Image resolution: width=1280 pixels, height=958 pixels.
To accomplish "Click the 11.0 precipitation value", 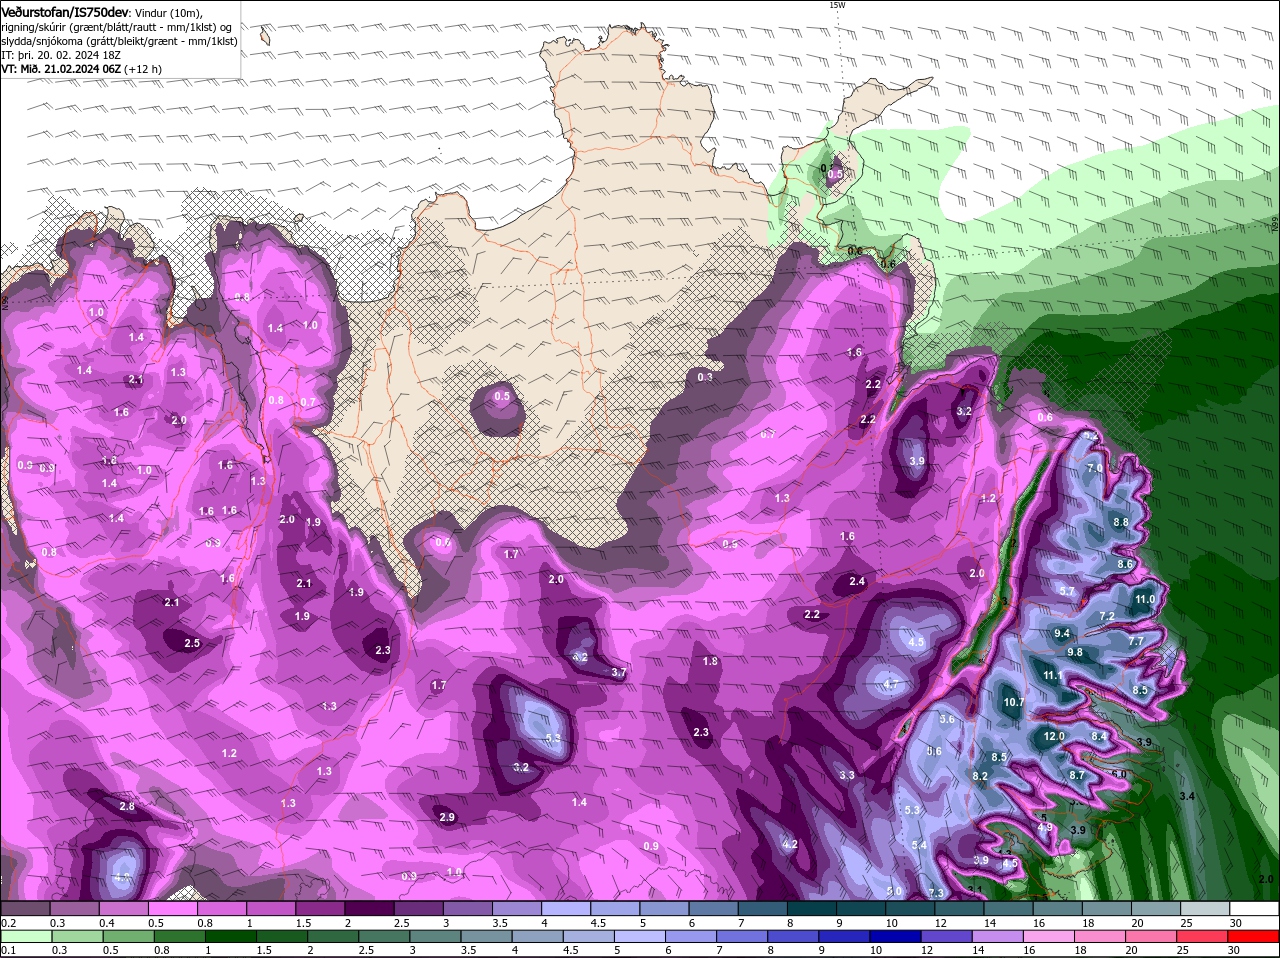I will (x=1145, y=599).
